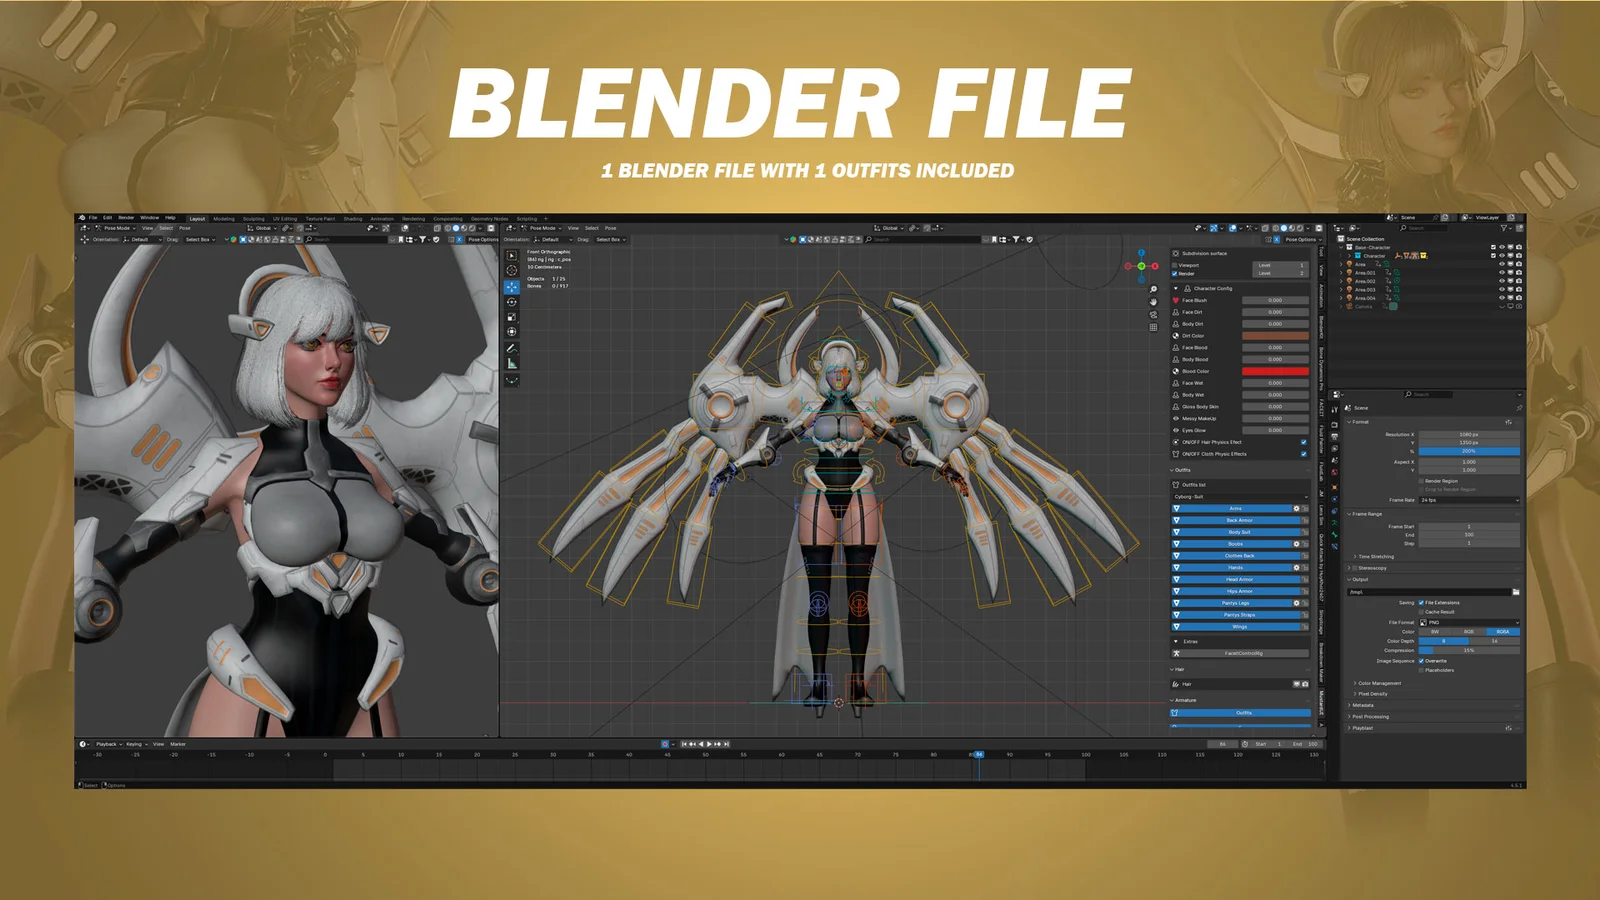Click the output folder browse icon
1600x900 pixels.
coord(1516,592)
